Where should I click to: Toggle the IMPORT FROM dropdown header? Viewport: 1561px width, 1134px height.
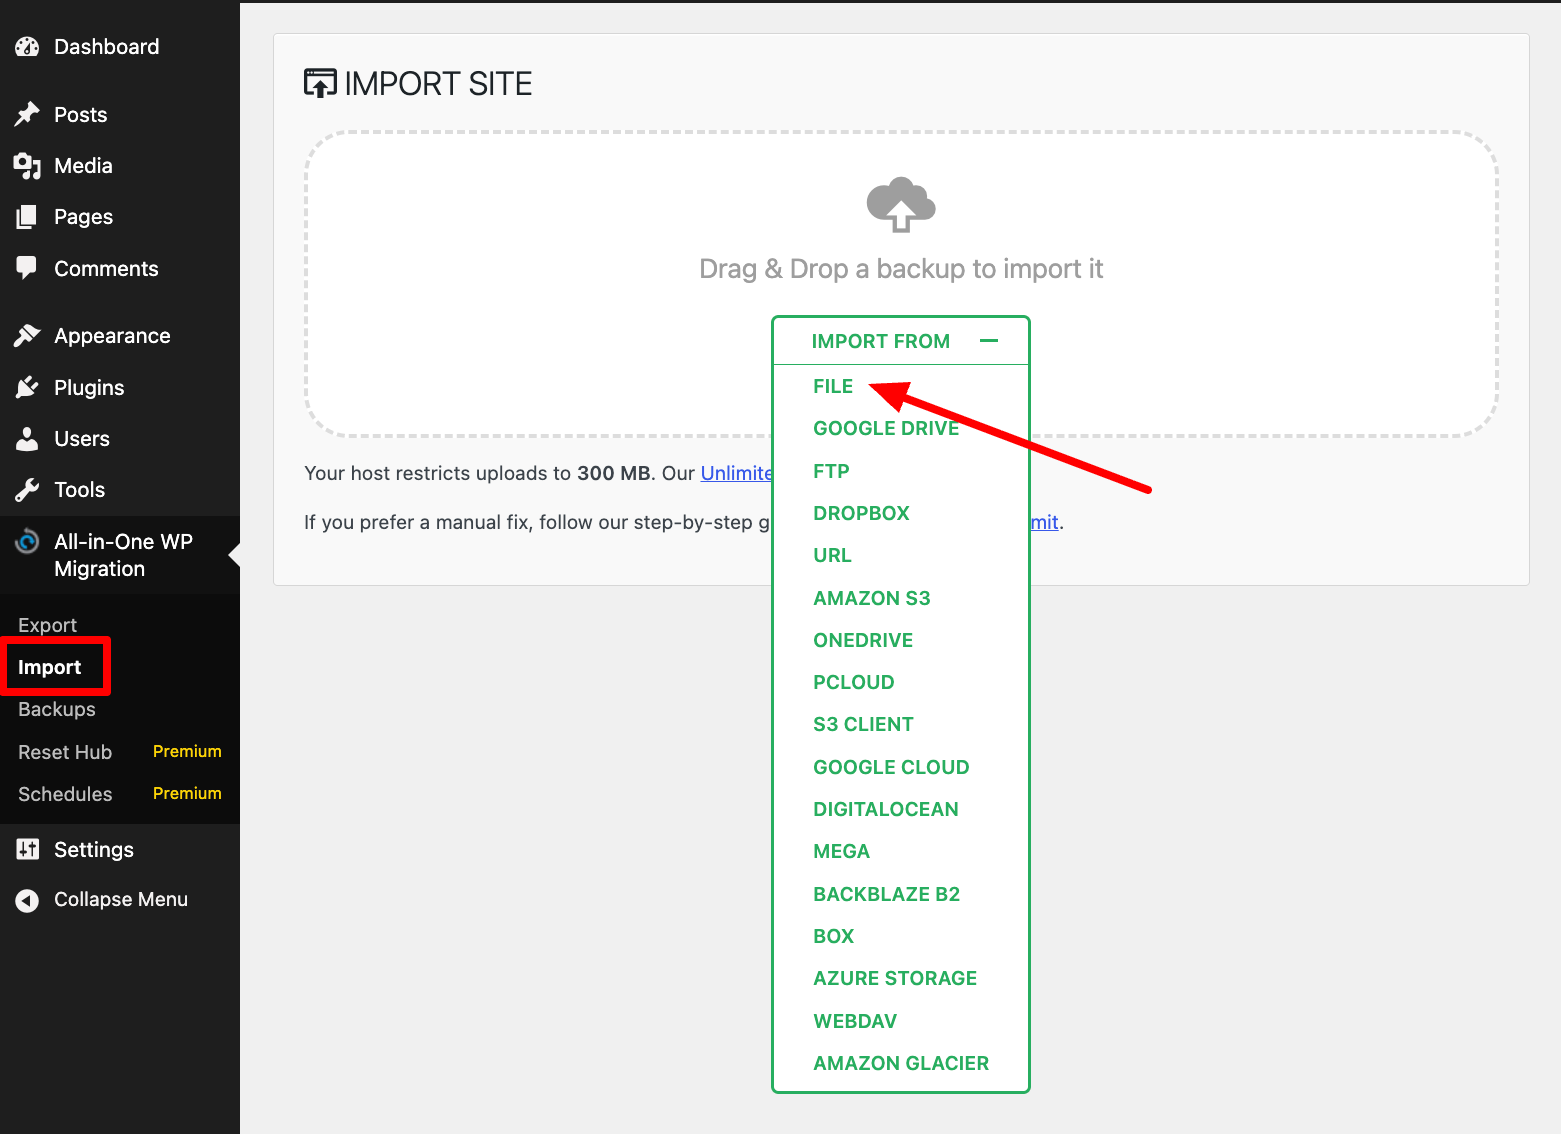(901, 341)
